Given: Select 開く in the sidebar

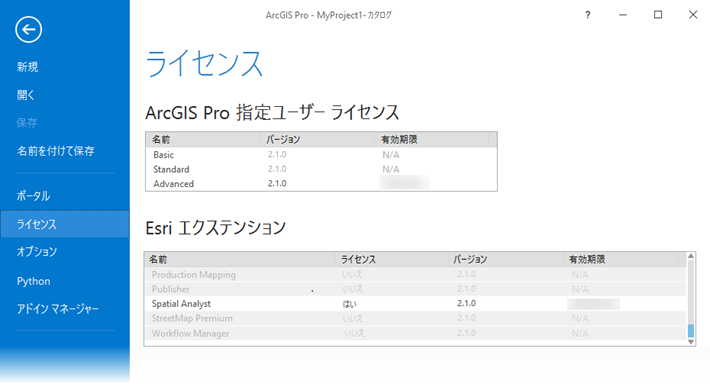Looking at the screenshot, I should [26, 95].
